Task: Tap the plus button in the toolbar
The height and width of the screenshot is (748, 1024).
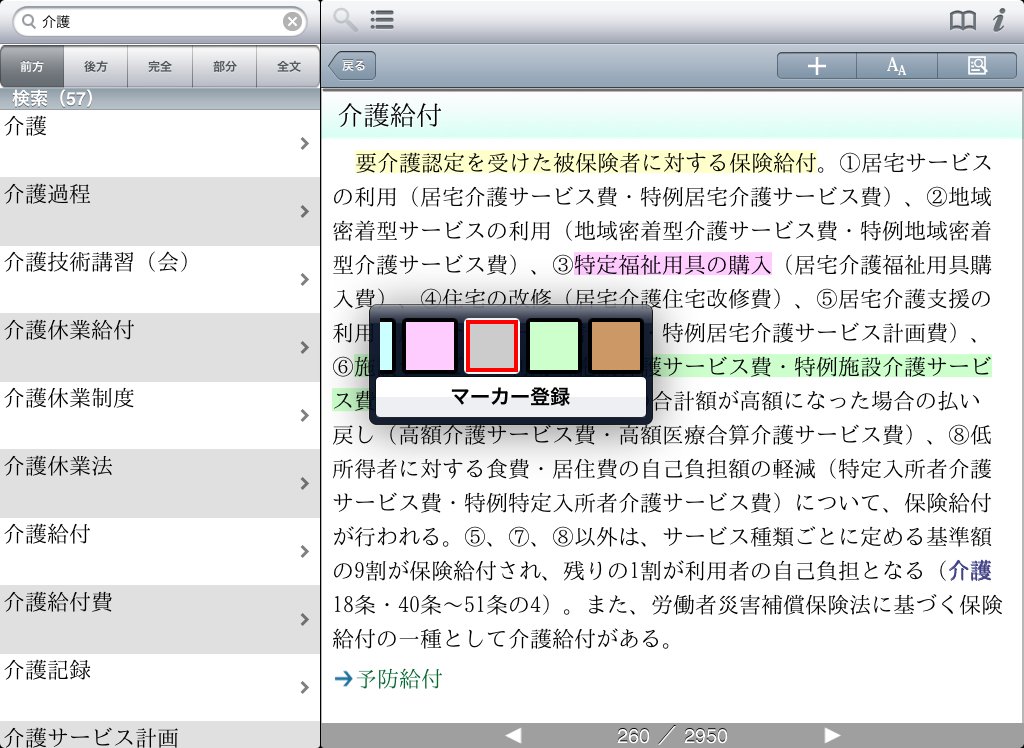Action: (x=817, y=66)
